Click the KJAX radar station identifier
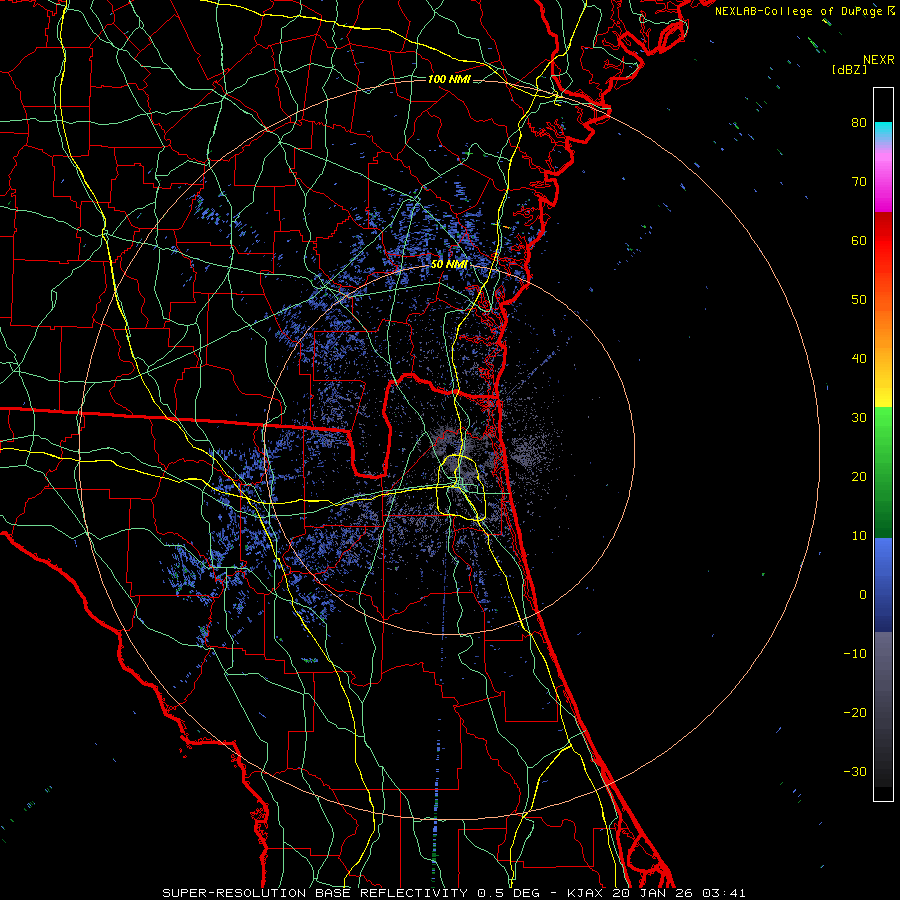The height and width of the screenshot is (900, 900). click(x=585, y=893)
